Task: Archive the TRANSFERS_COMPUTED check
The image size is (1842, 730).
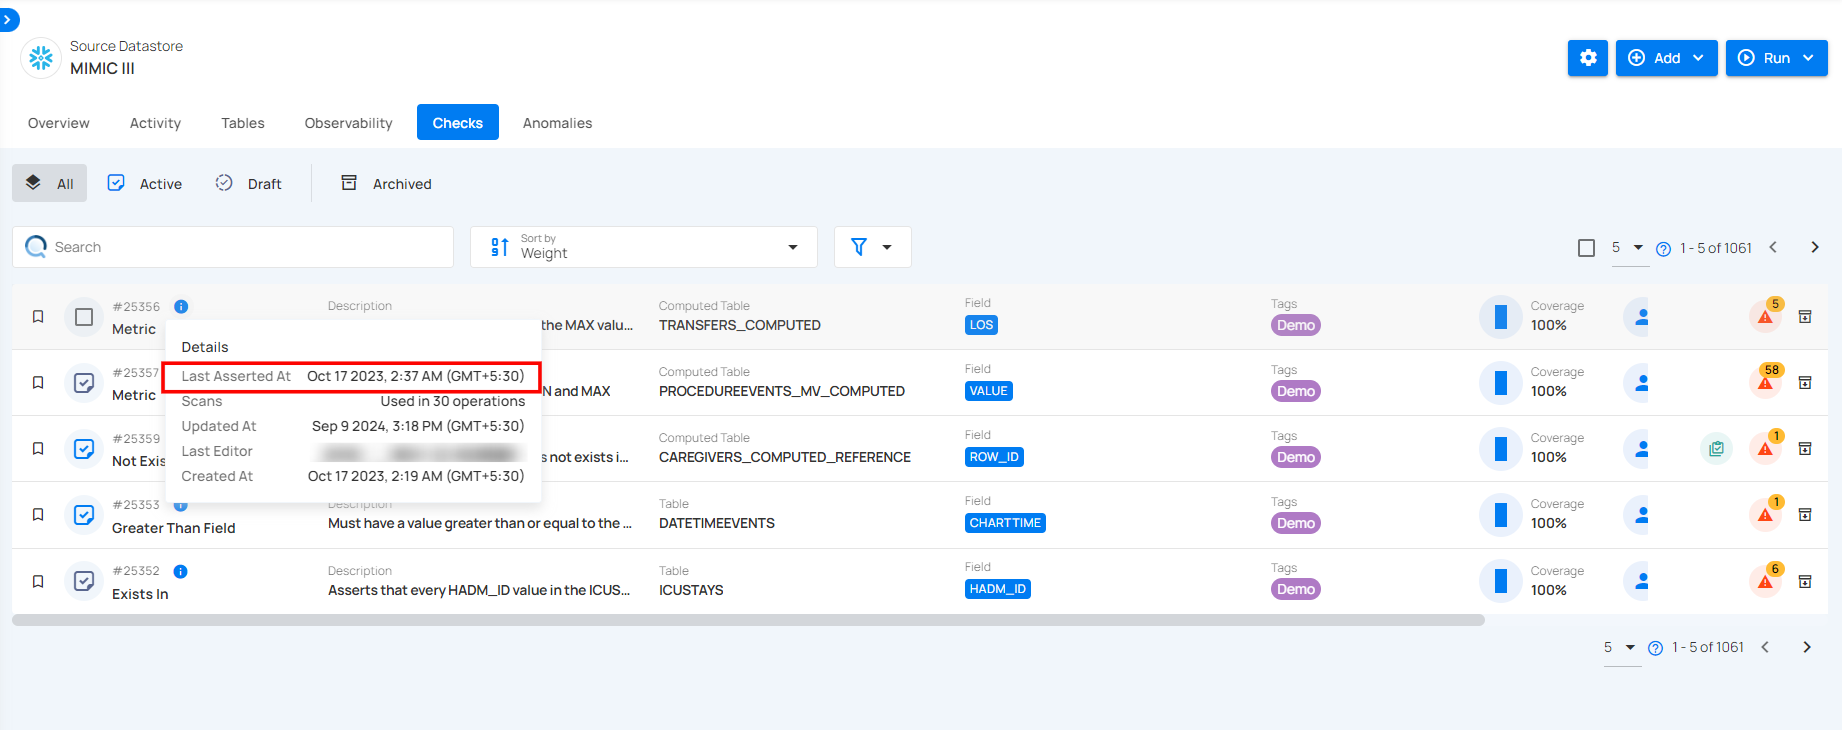Action: click(x=1805, y=317)
